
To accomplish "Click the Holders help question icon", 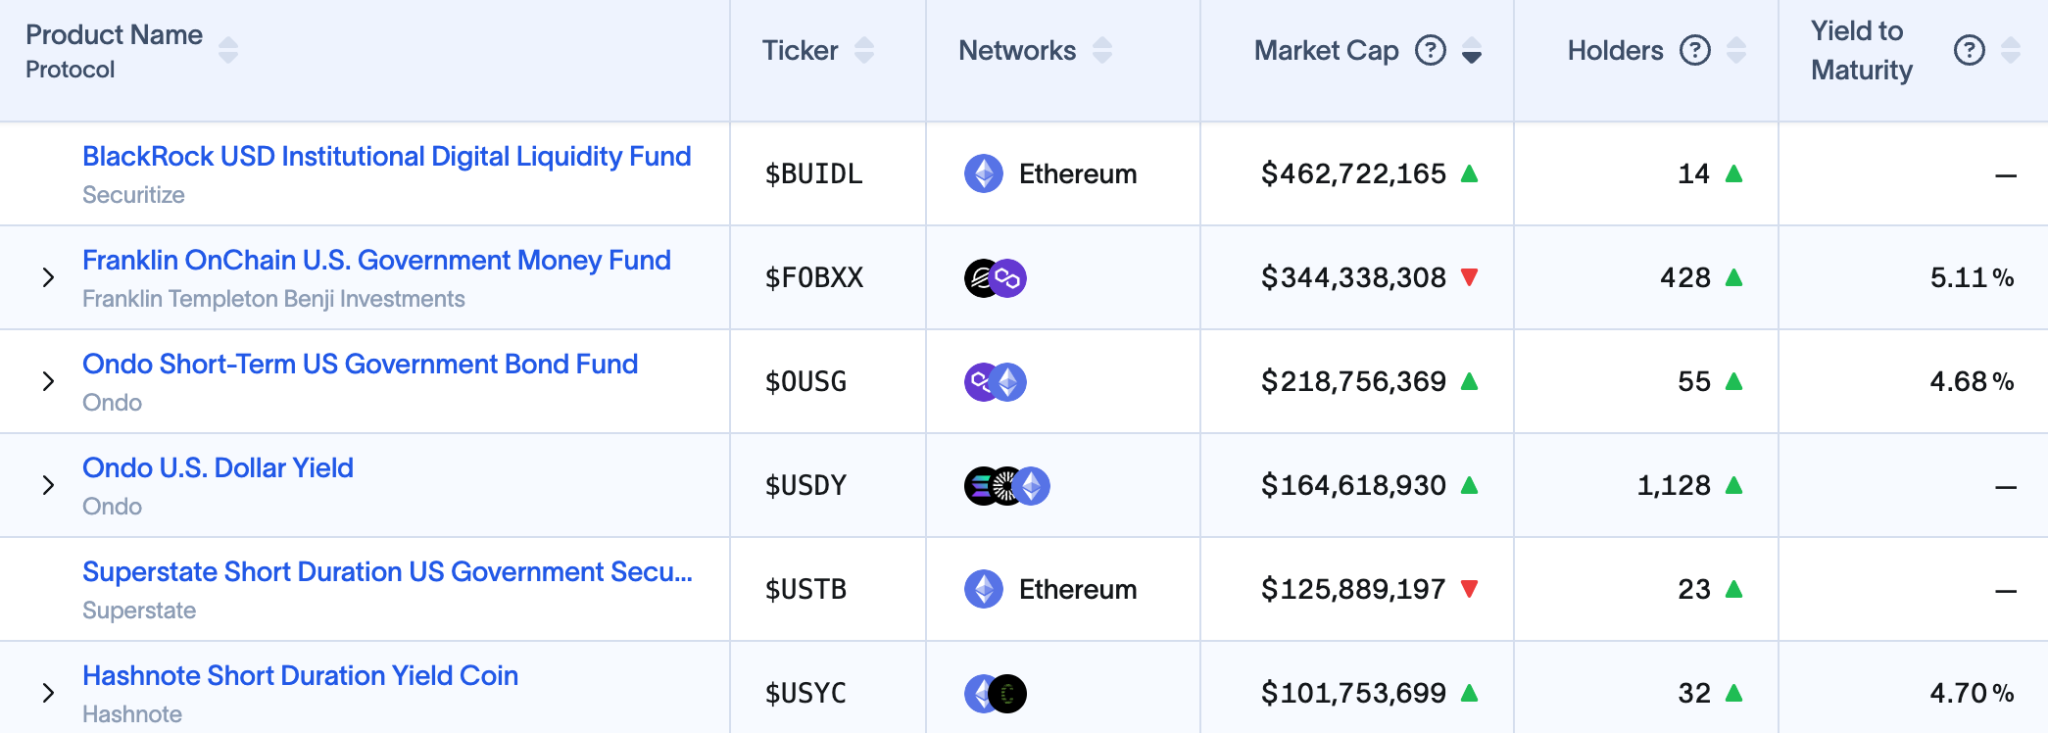I will (x=1695, y=50).
